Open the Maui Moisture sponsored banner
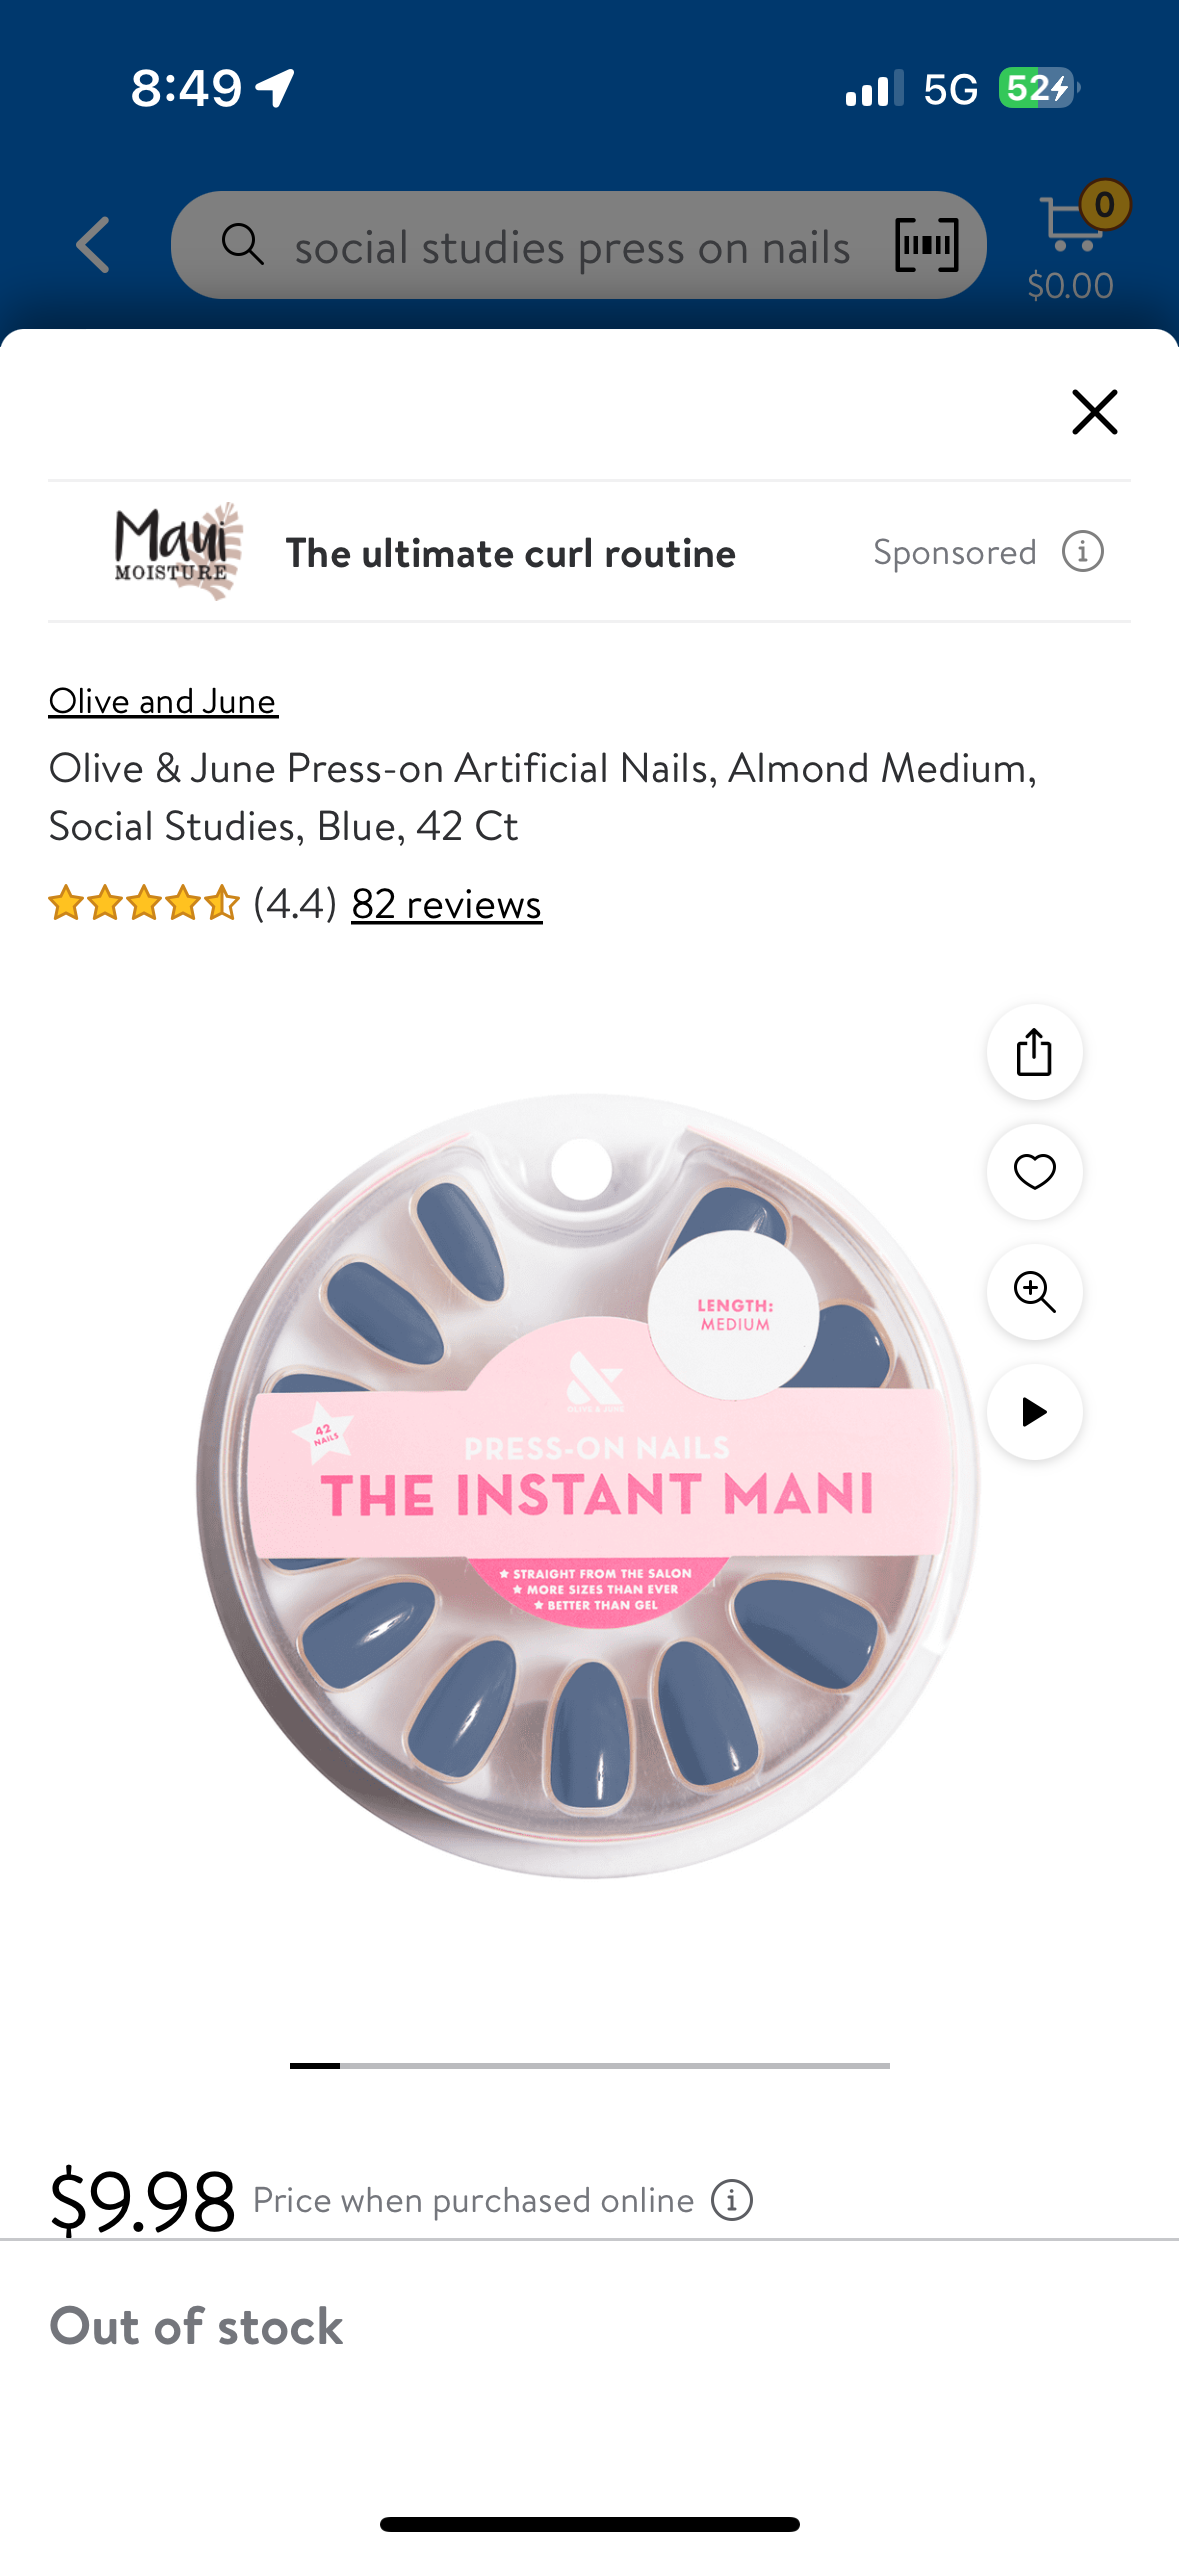Viewport: 1179px width, 2556px height. coord(589,552)
